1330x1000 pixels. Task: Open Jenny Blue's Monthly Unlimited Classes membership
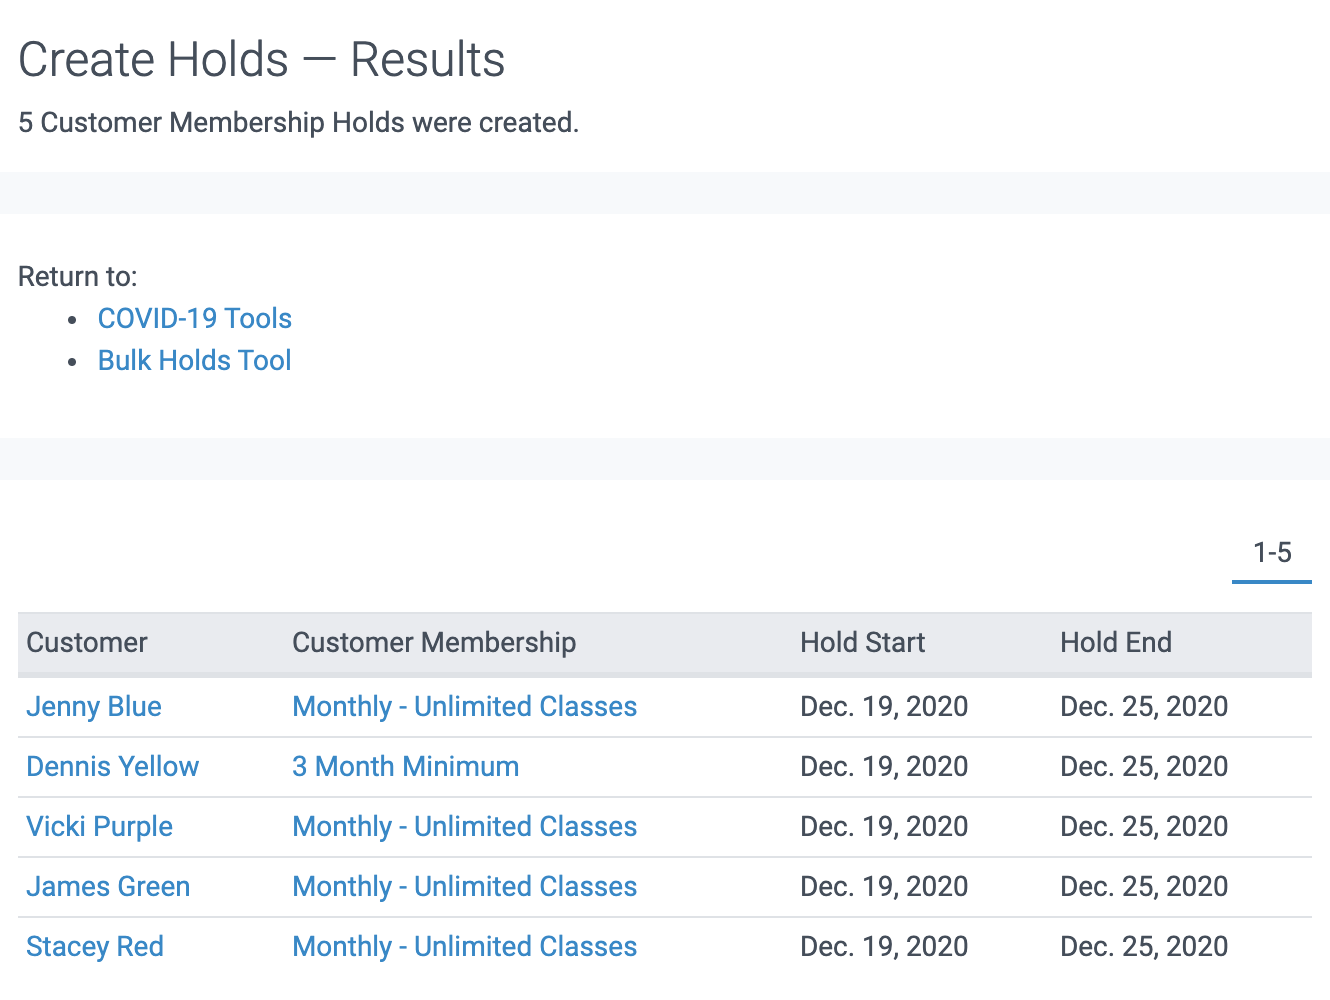pyautogui.click(x=464, y=707)
